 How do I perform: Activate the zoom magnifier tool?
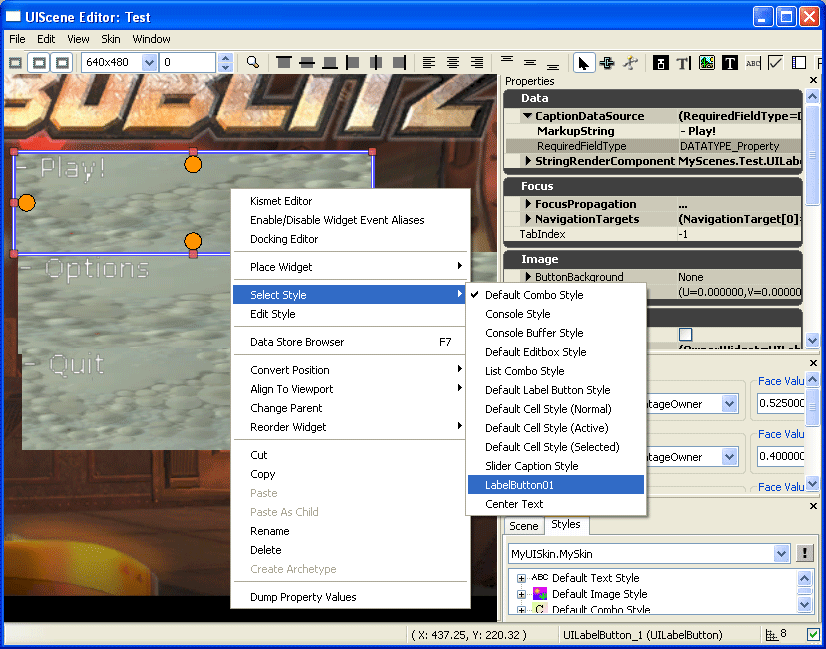253,62
